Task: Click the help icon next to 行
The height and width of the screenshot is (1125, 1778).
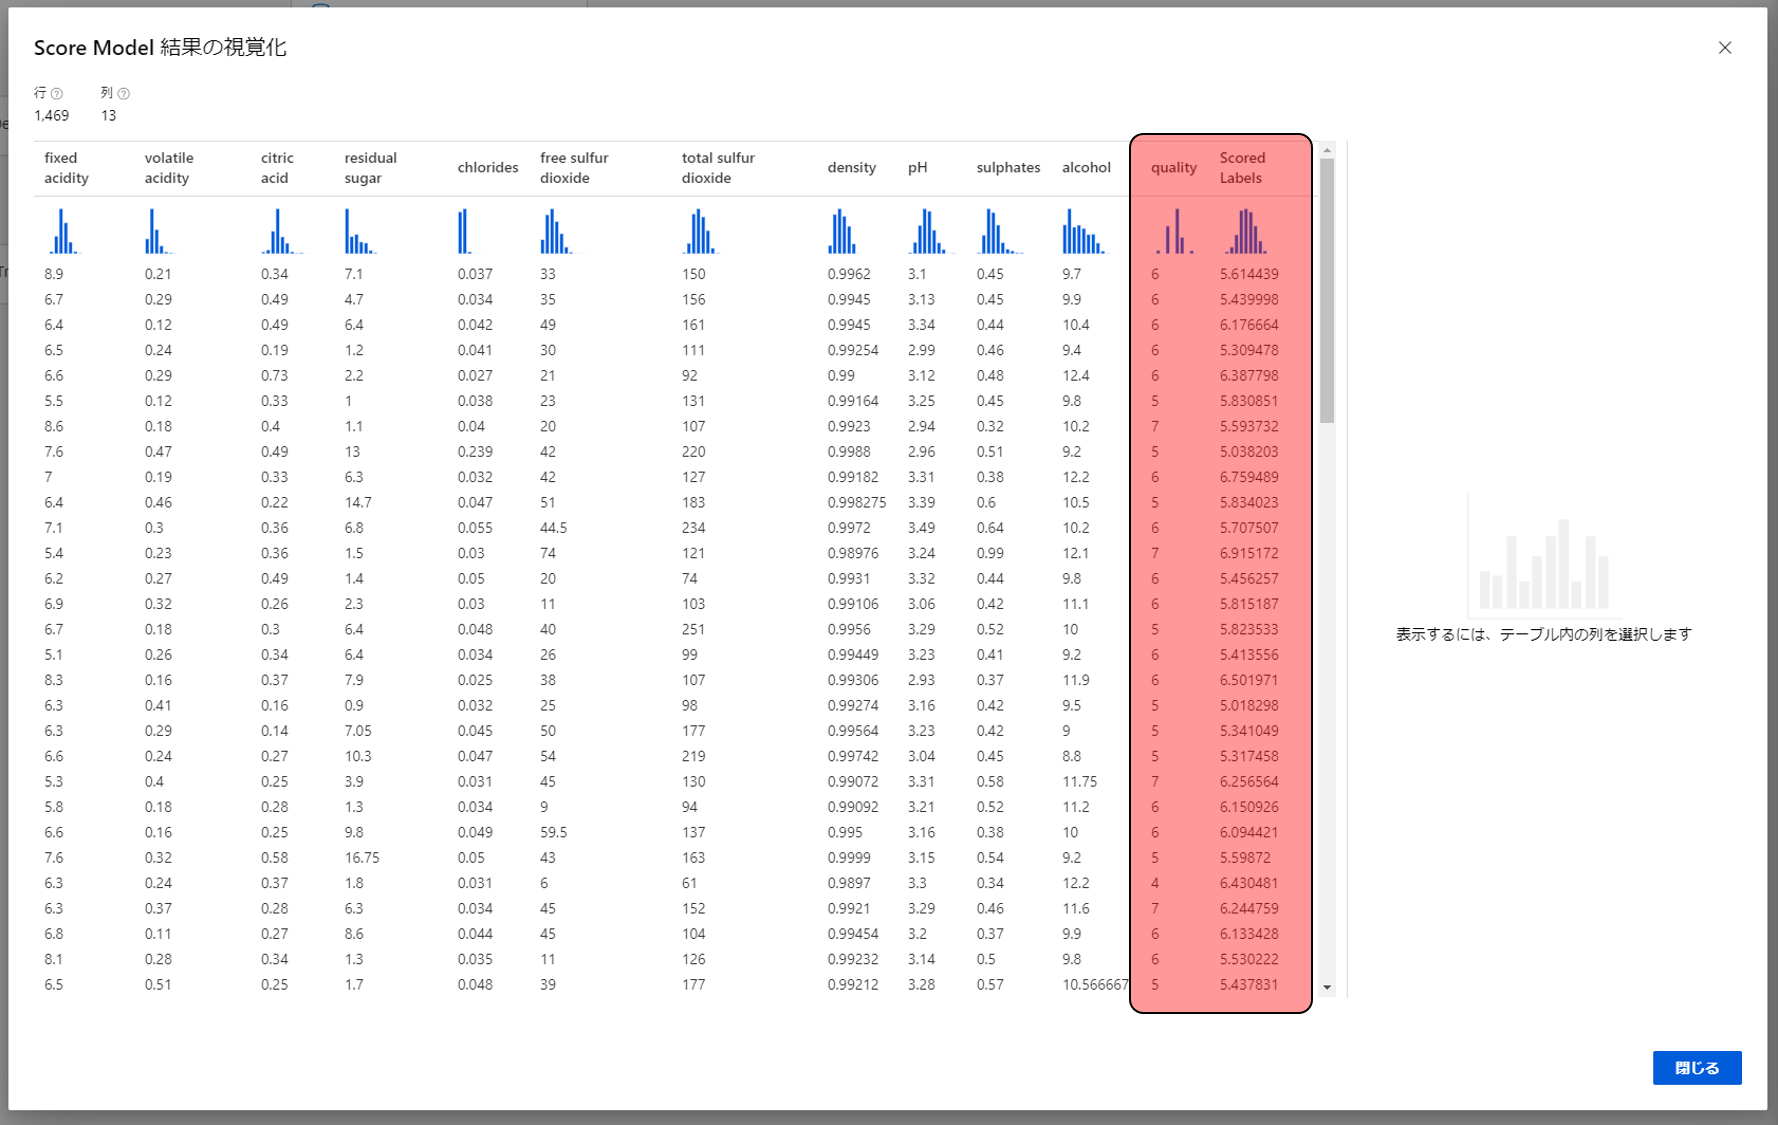Action: [x=57, y=94]
